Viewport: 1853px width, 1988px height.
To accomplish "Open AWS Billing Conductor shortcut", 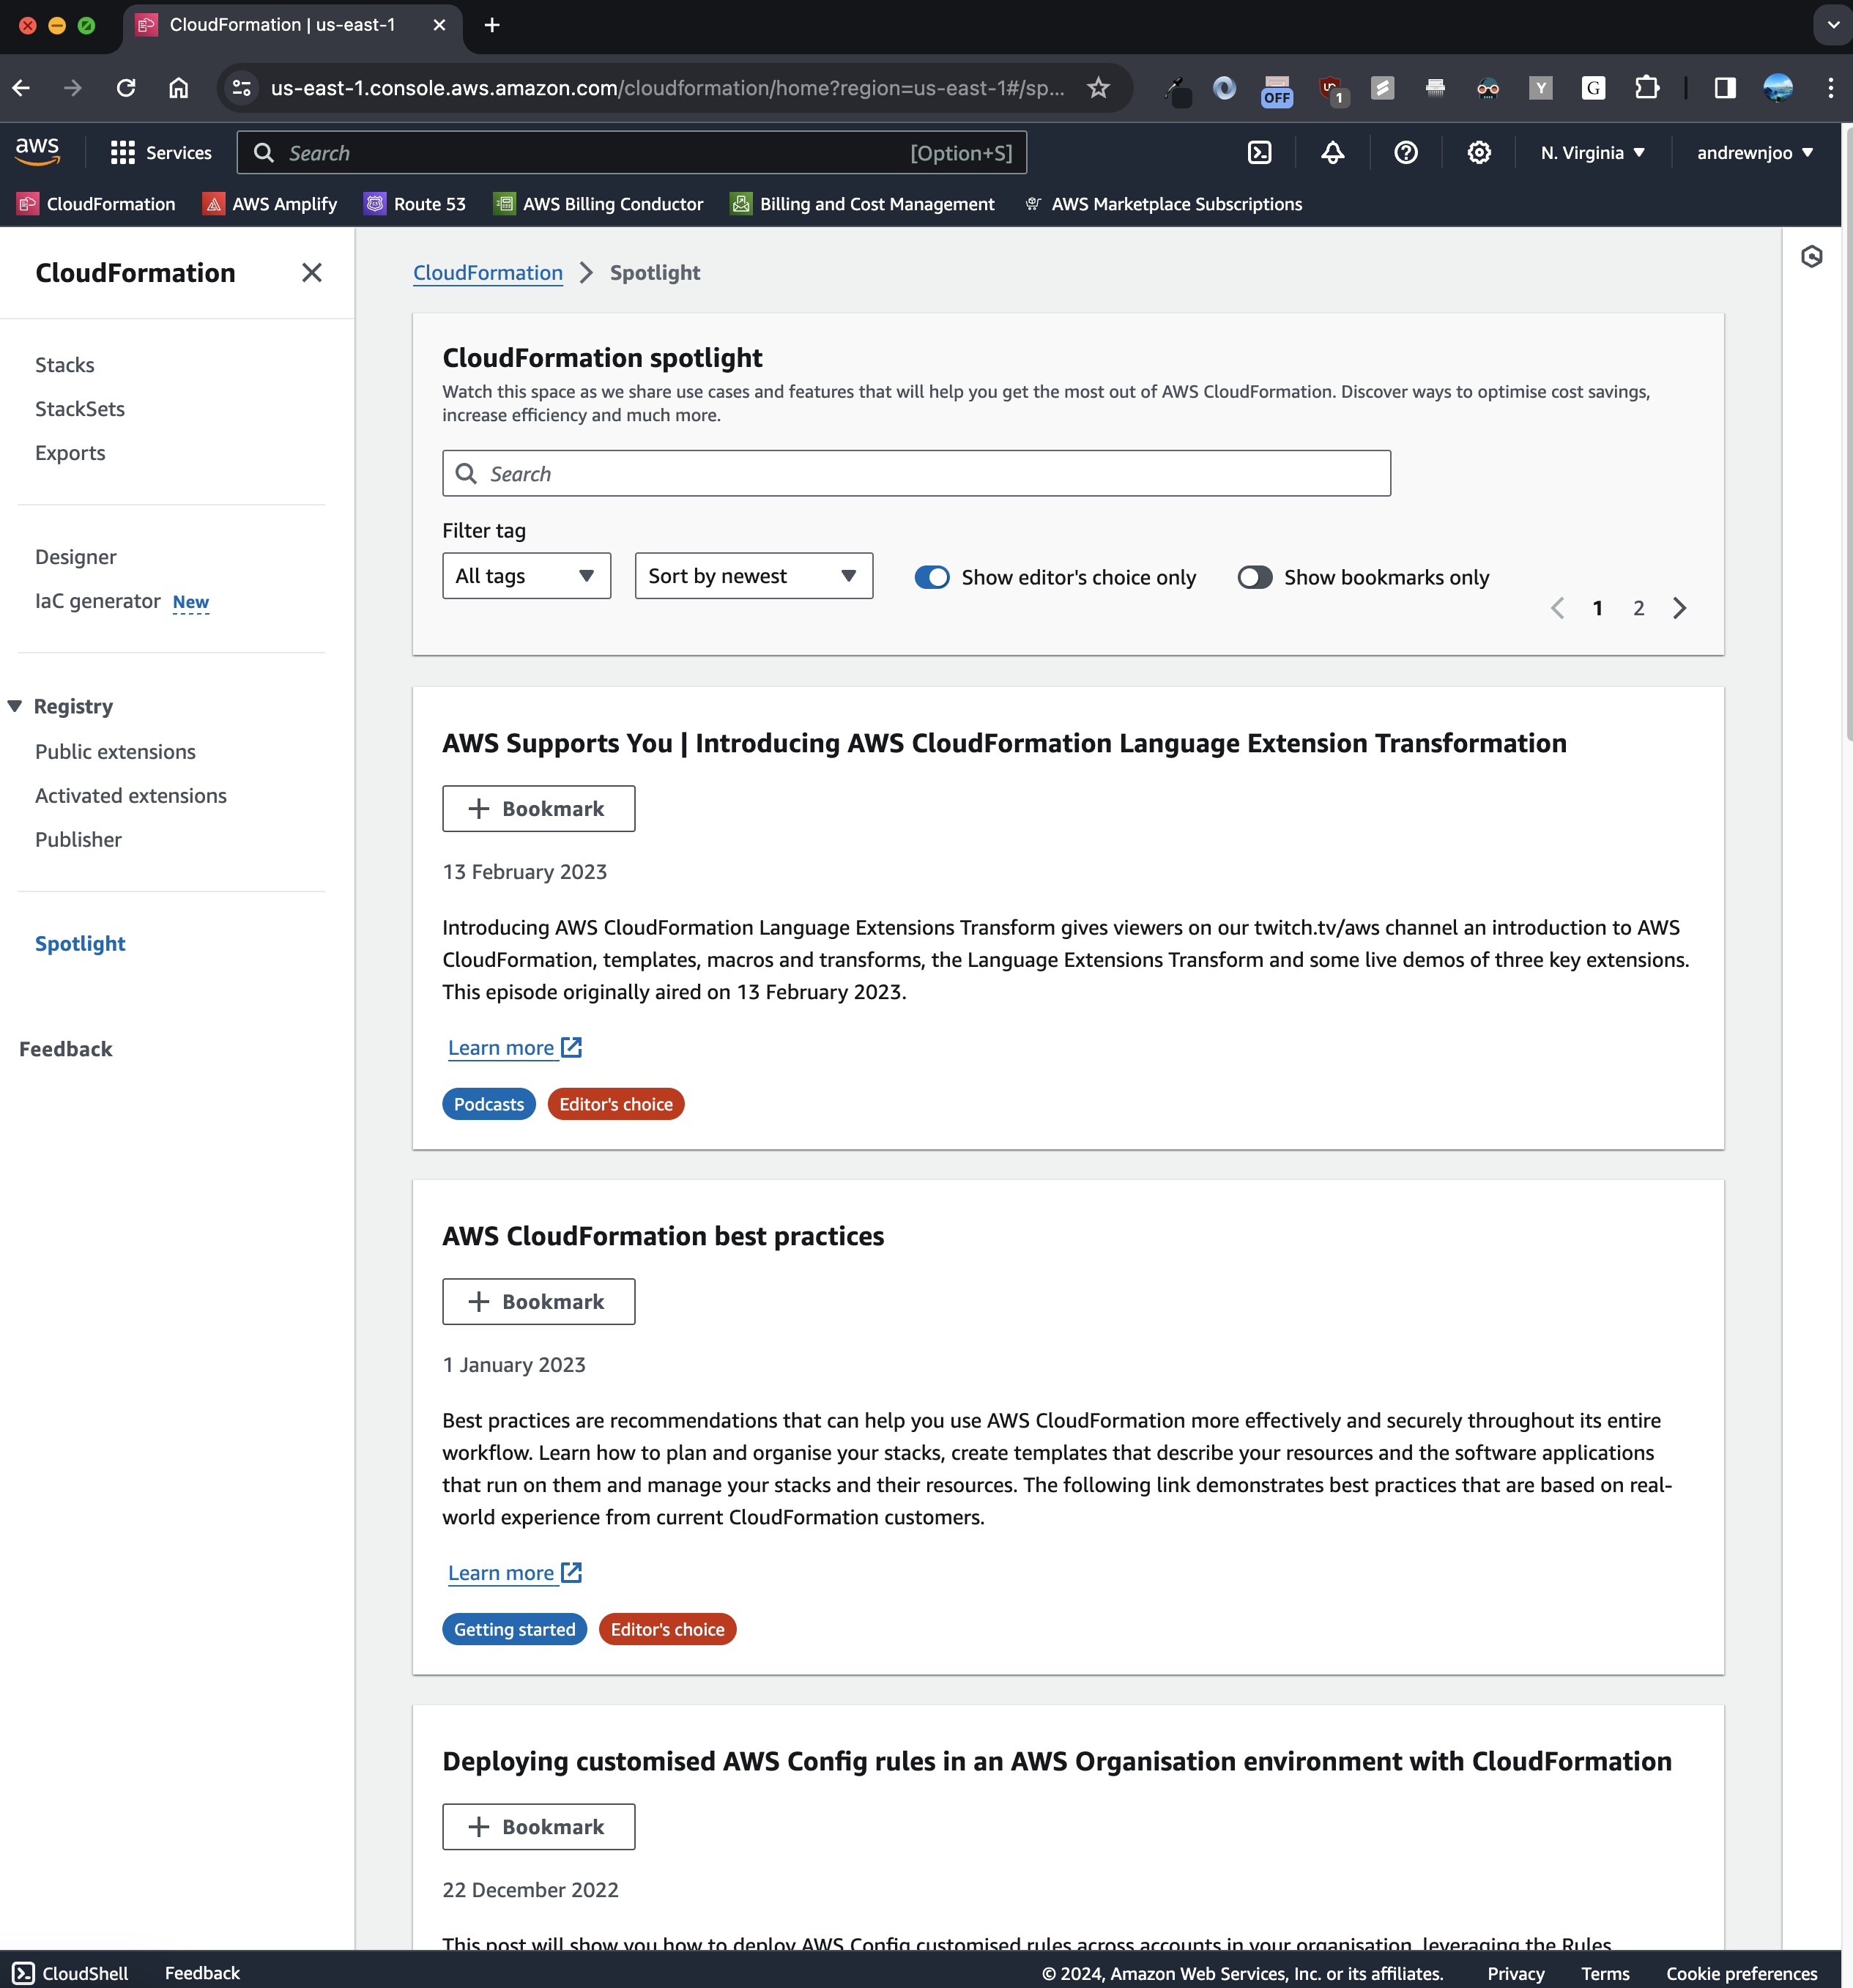I will 599,204.
